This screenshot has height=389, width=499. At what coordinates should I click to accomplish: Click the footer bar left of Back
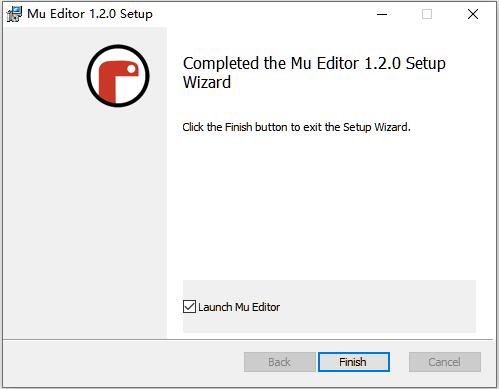123,362
